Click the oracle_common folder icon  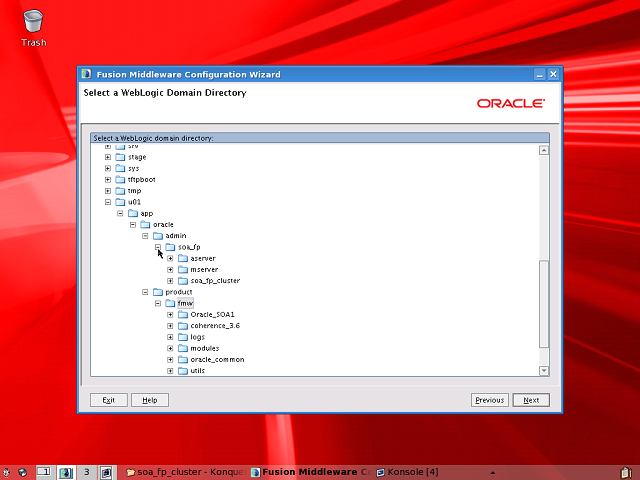click(x=183, y=360)
